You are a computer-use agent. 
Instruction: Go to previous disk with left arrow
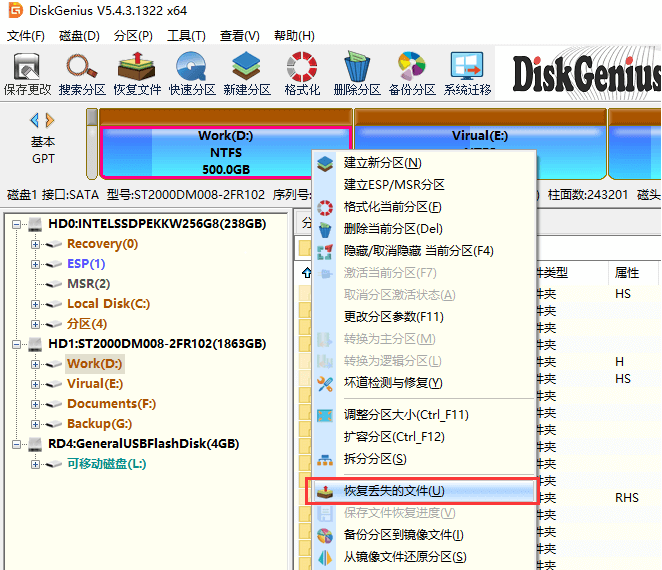coord(35,120)
